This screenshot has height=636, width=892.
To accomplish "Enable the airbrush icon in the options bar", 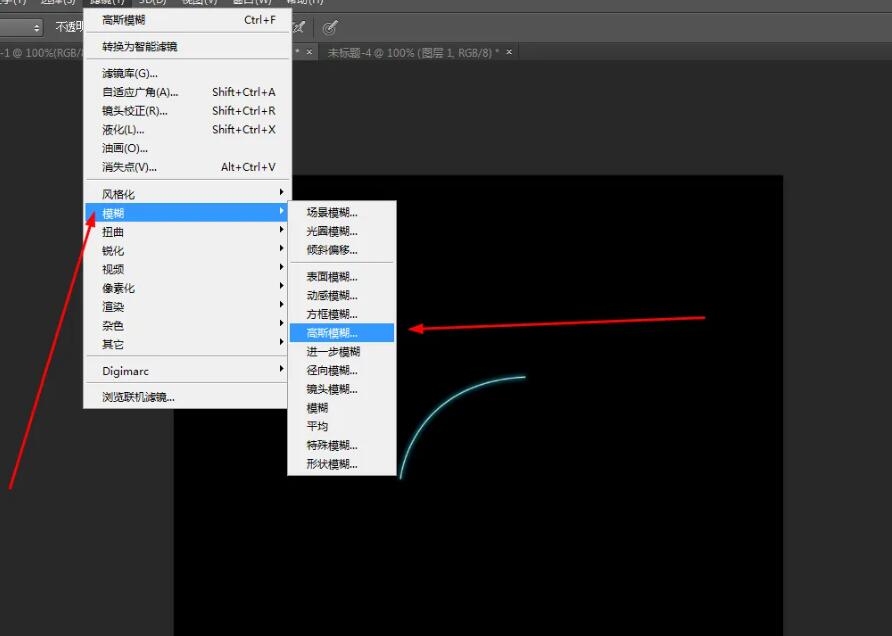I will [x=330, y=27].
